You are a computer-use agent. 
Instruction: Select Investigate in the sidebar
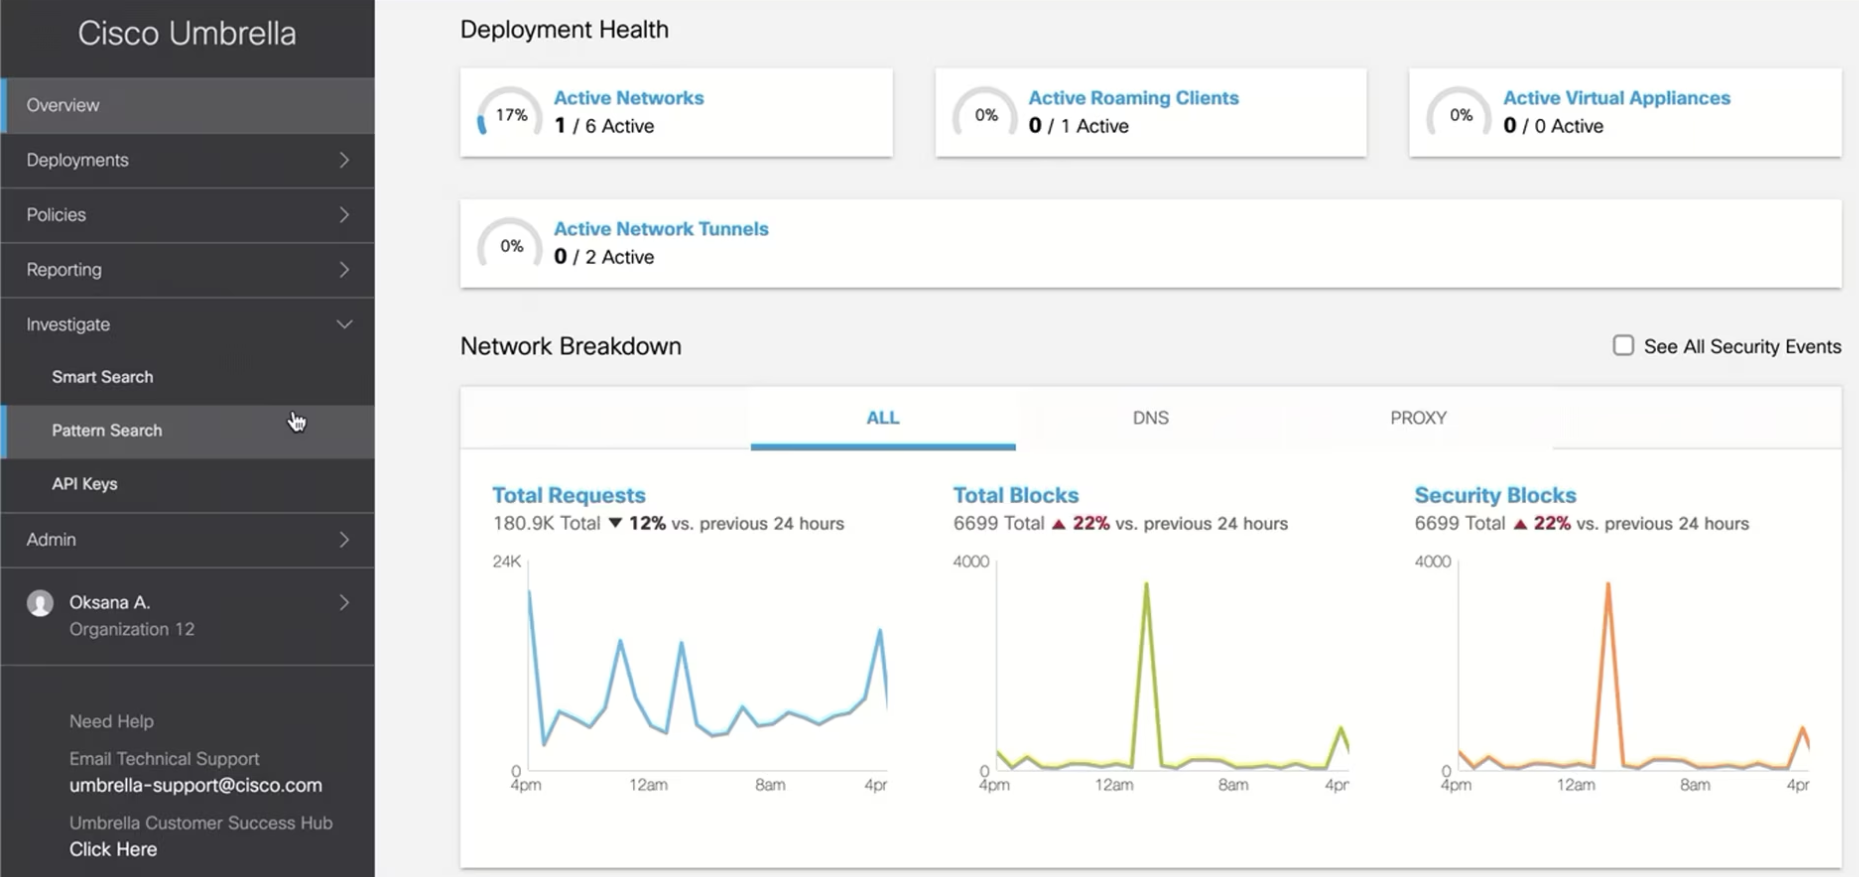click(187, 324)
